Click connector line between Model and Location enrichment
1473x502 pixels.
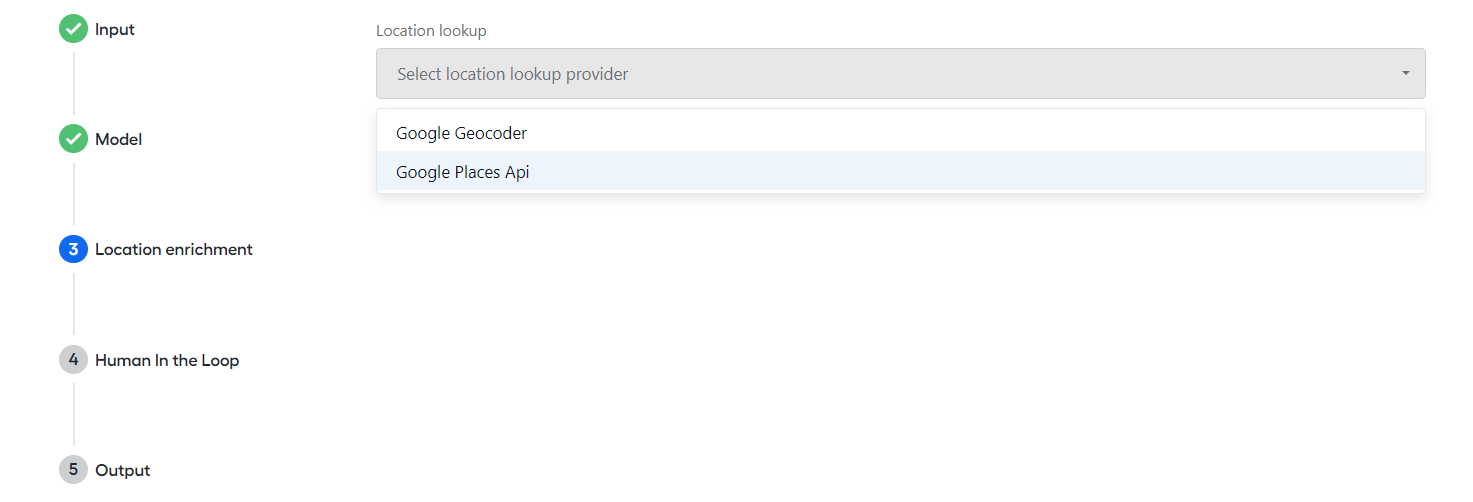(73, 194)
